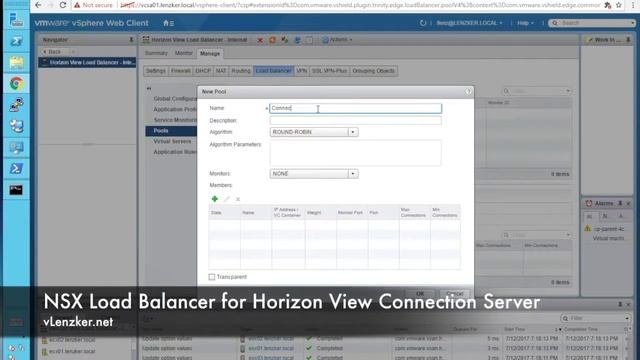Sort members by the Weight column header
This screenshot has height=360, width=640.
pos(314,213)
